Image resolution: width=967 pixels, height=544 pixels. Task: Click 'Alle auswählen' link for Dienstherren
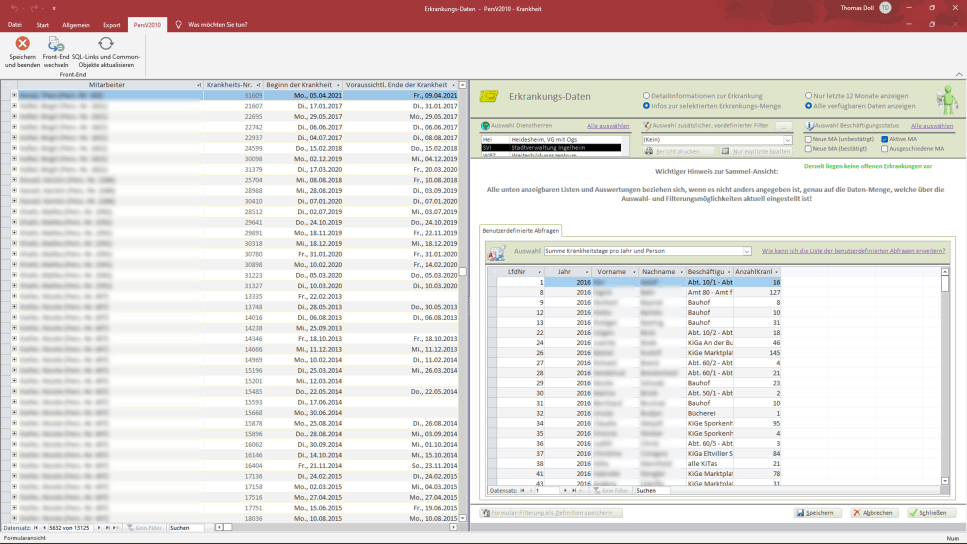click(608, 126)
